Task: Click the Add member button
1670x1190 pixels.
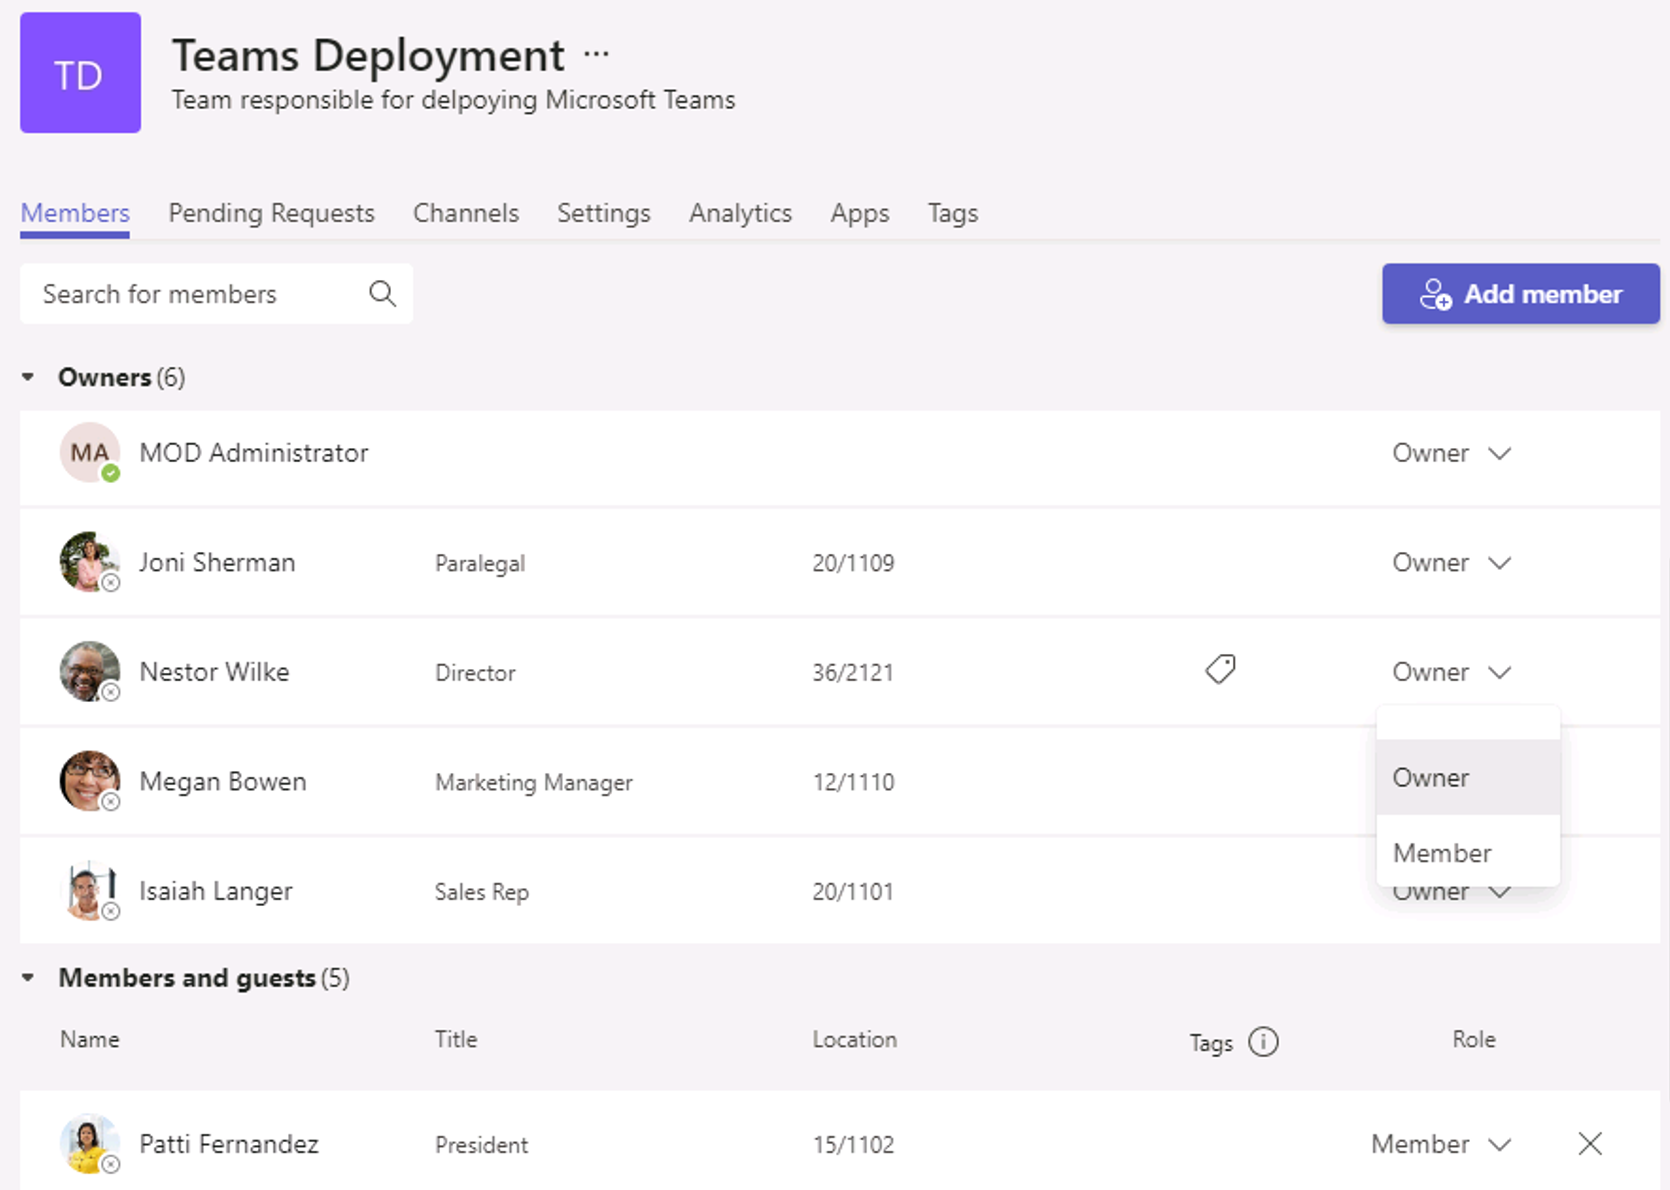Action: pos(1520,294)
